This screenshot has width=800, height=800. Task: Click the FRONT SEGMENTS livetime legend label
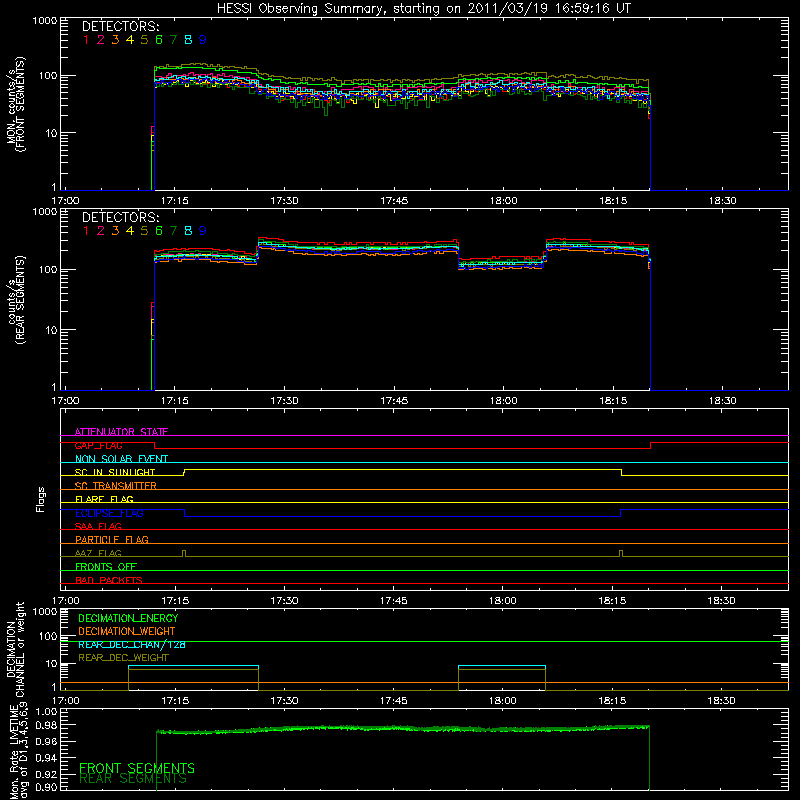(137, 768)
